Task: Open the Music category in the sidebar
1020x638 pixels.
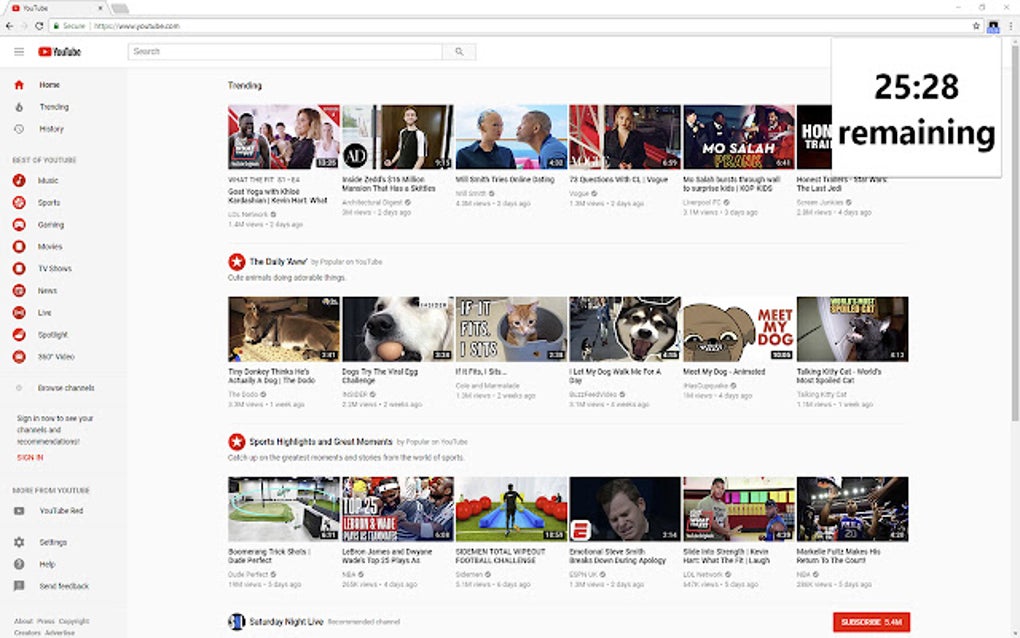Action: coord(18,180)
